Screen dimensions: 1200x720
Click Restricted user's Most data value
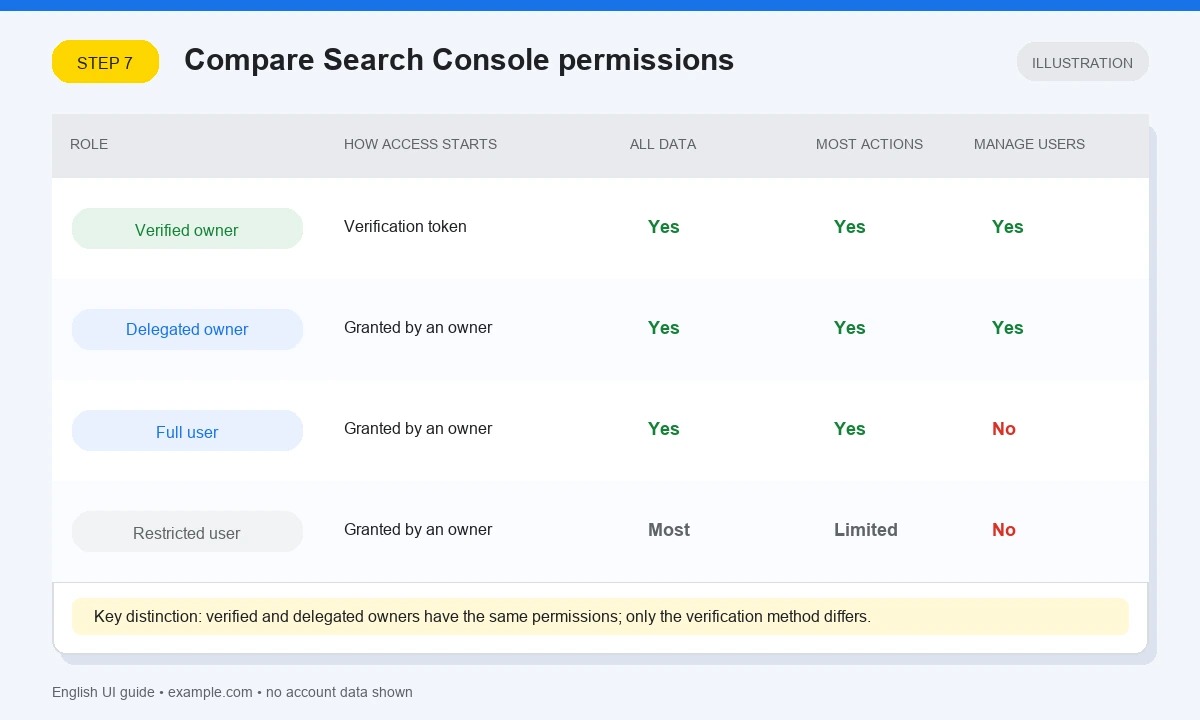[x=668, y=530]
